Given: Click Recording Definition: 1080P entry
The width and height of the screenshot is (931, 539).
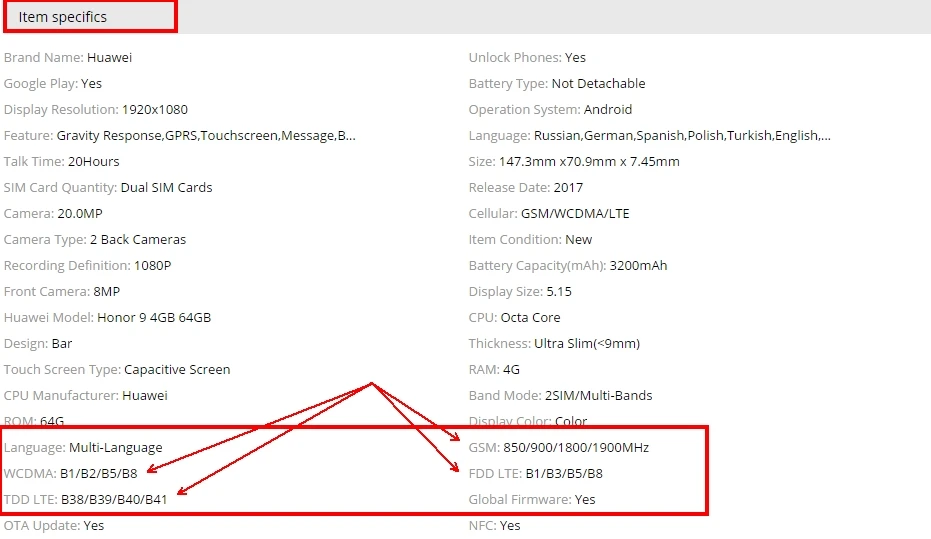Looking at the screenshot, I should click(x=87, y=265).
